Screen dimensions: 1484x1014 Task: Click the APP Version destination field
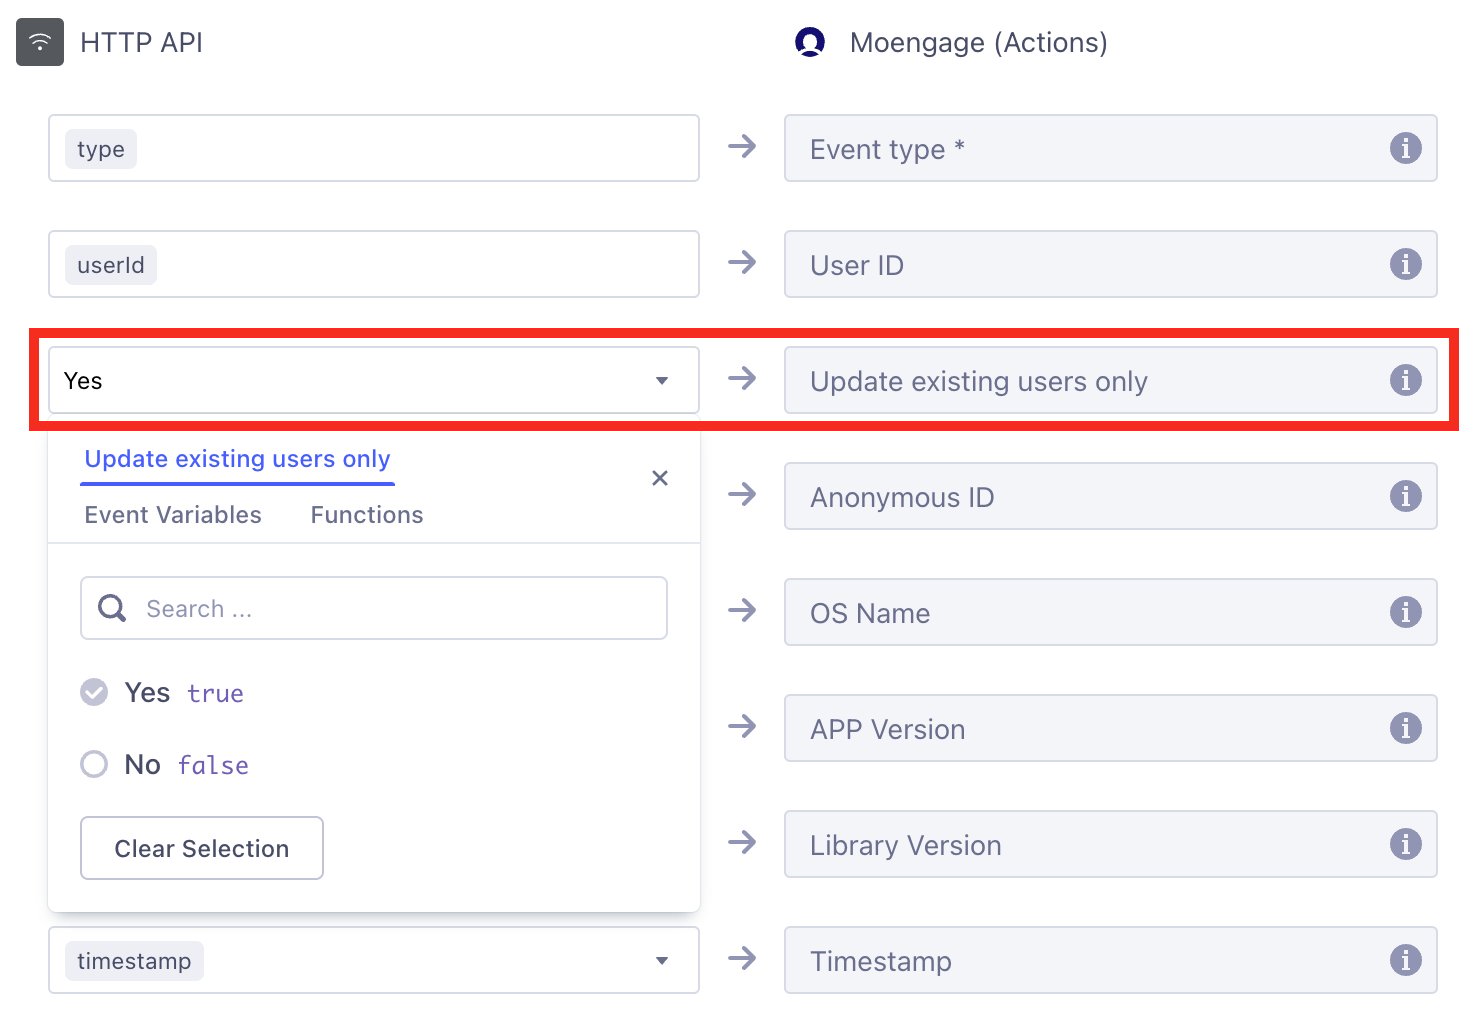tap(1111, 728)
